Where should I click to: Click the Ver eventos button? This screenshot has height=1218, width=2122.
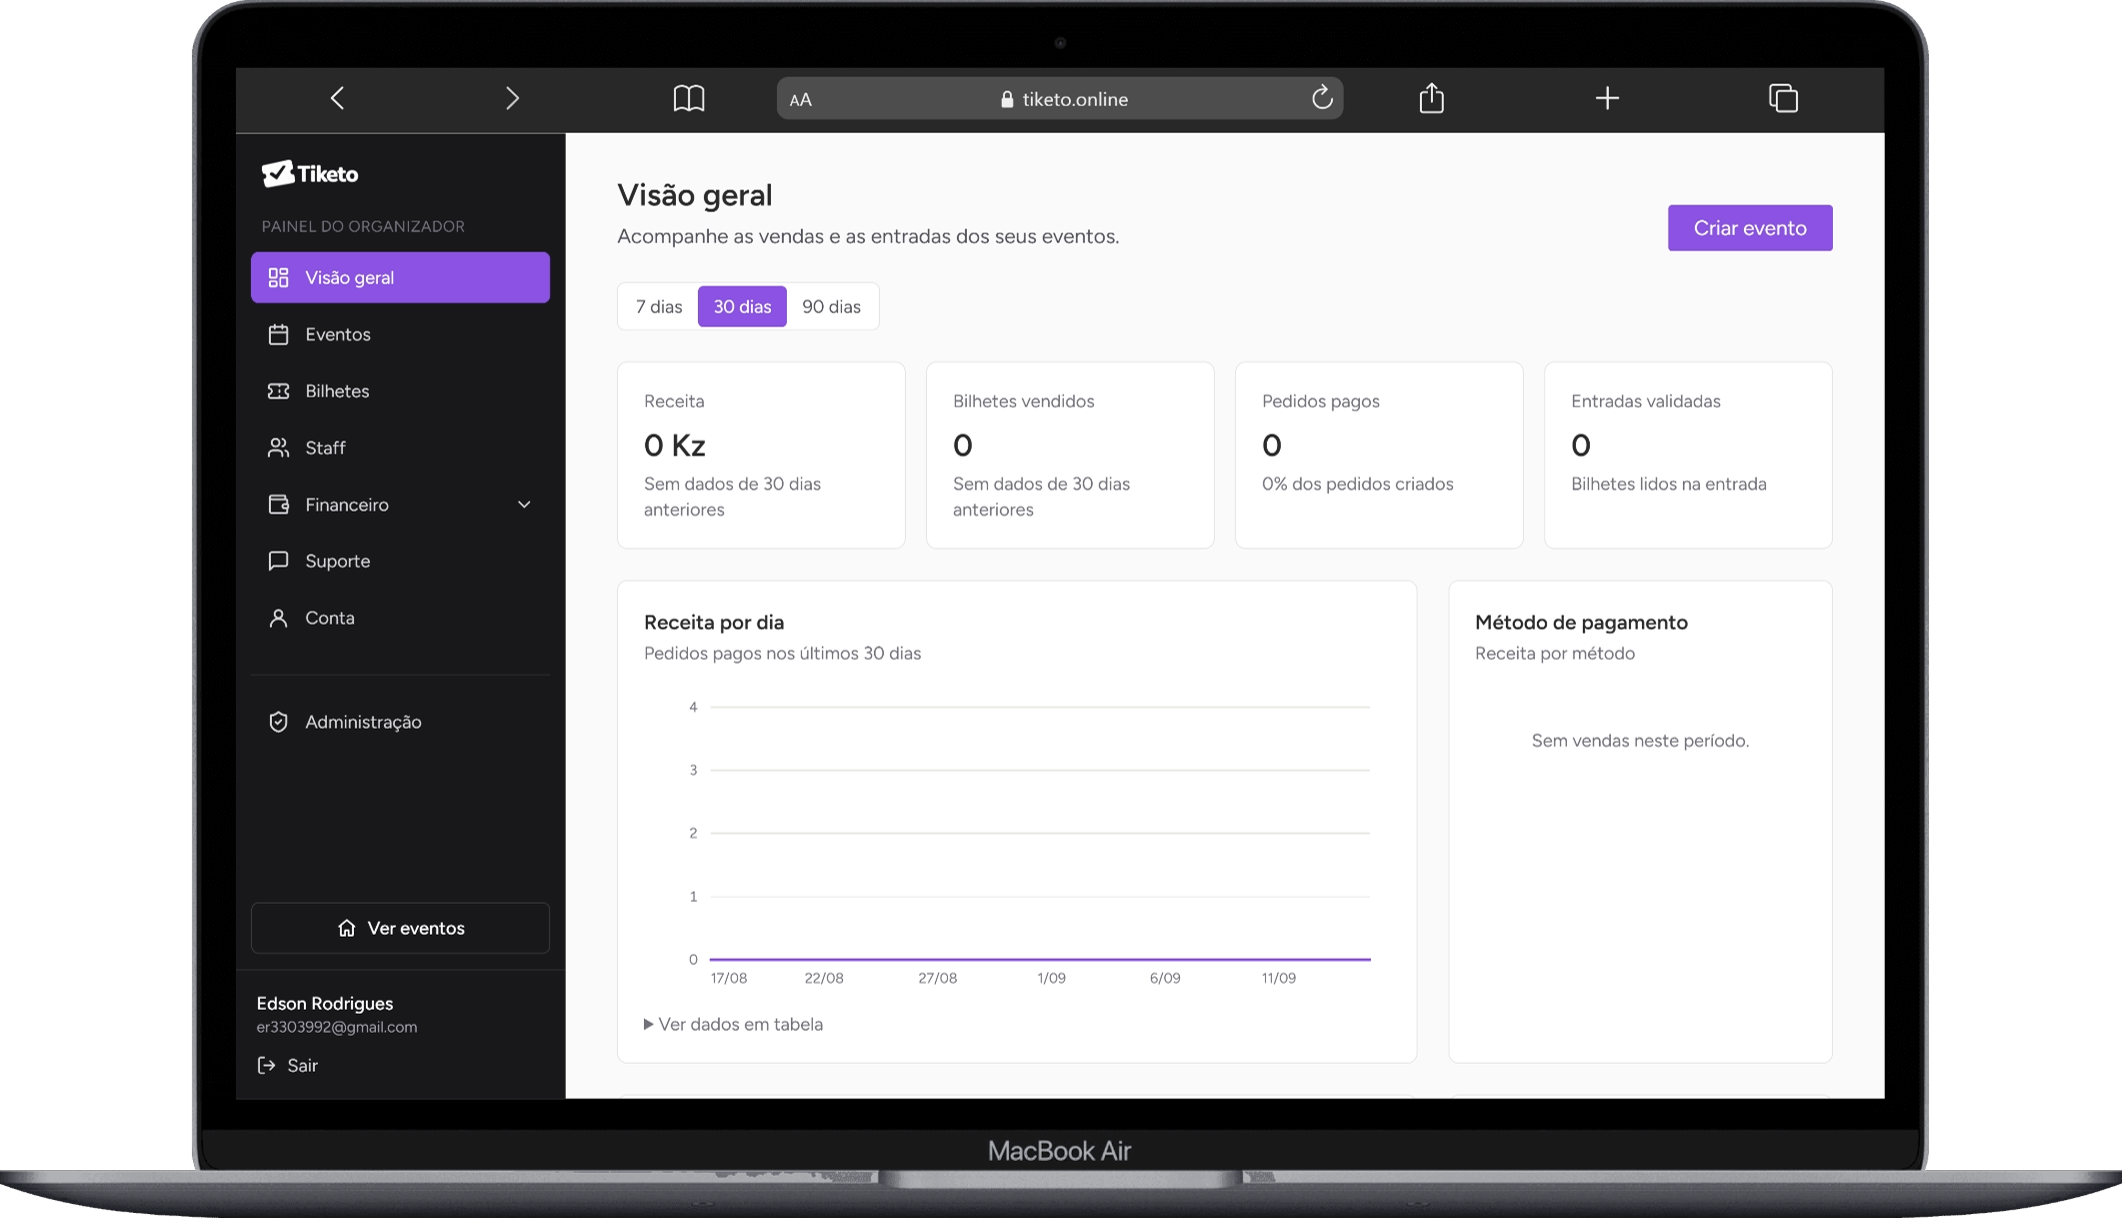(x=400, y=928)
